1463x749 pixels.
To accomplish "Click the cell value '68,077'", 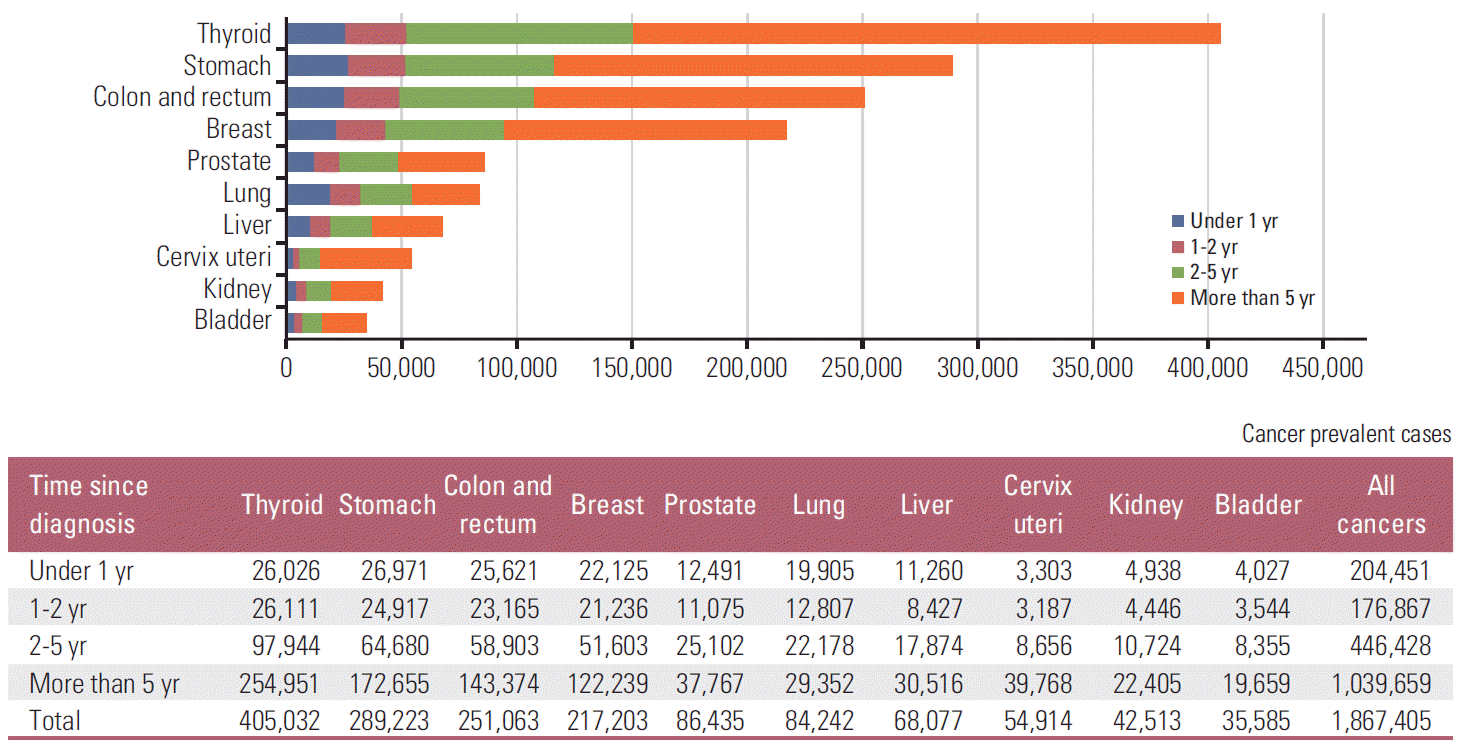I will point(930,721).
